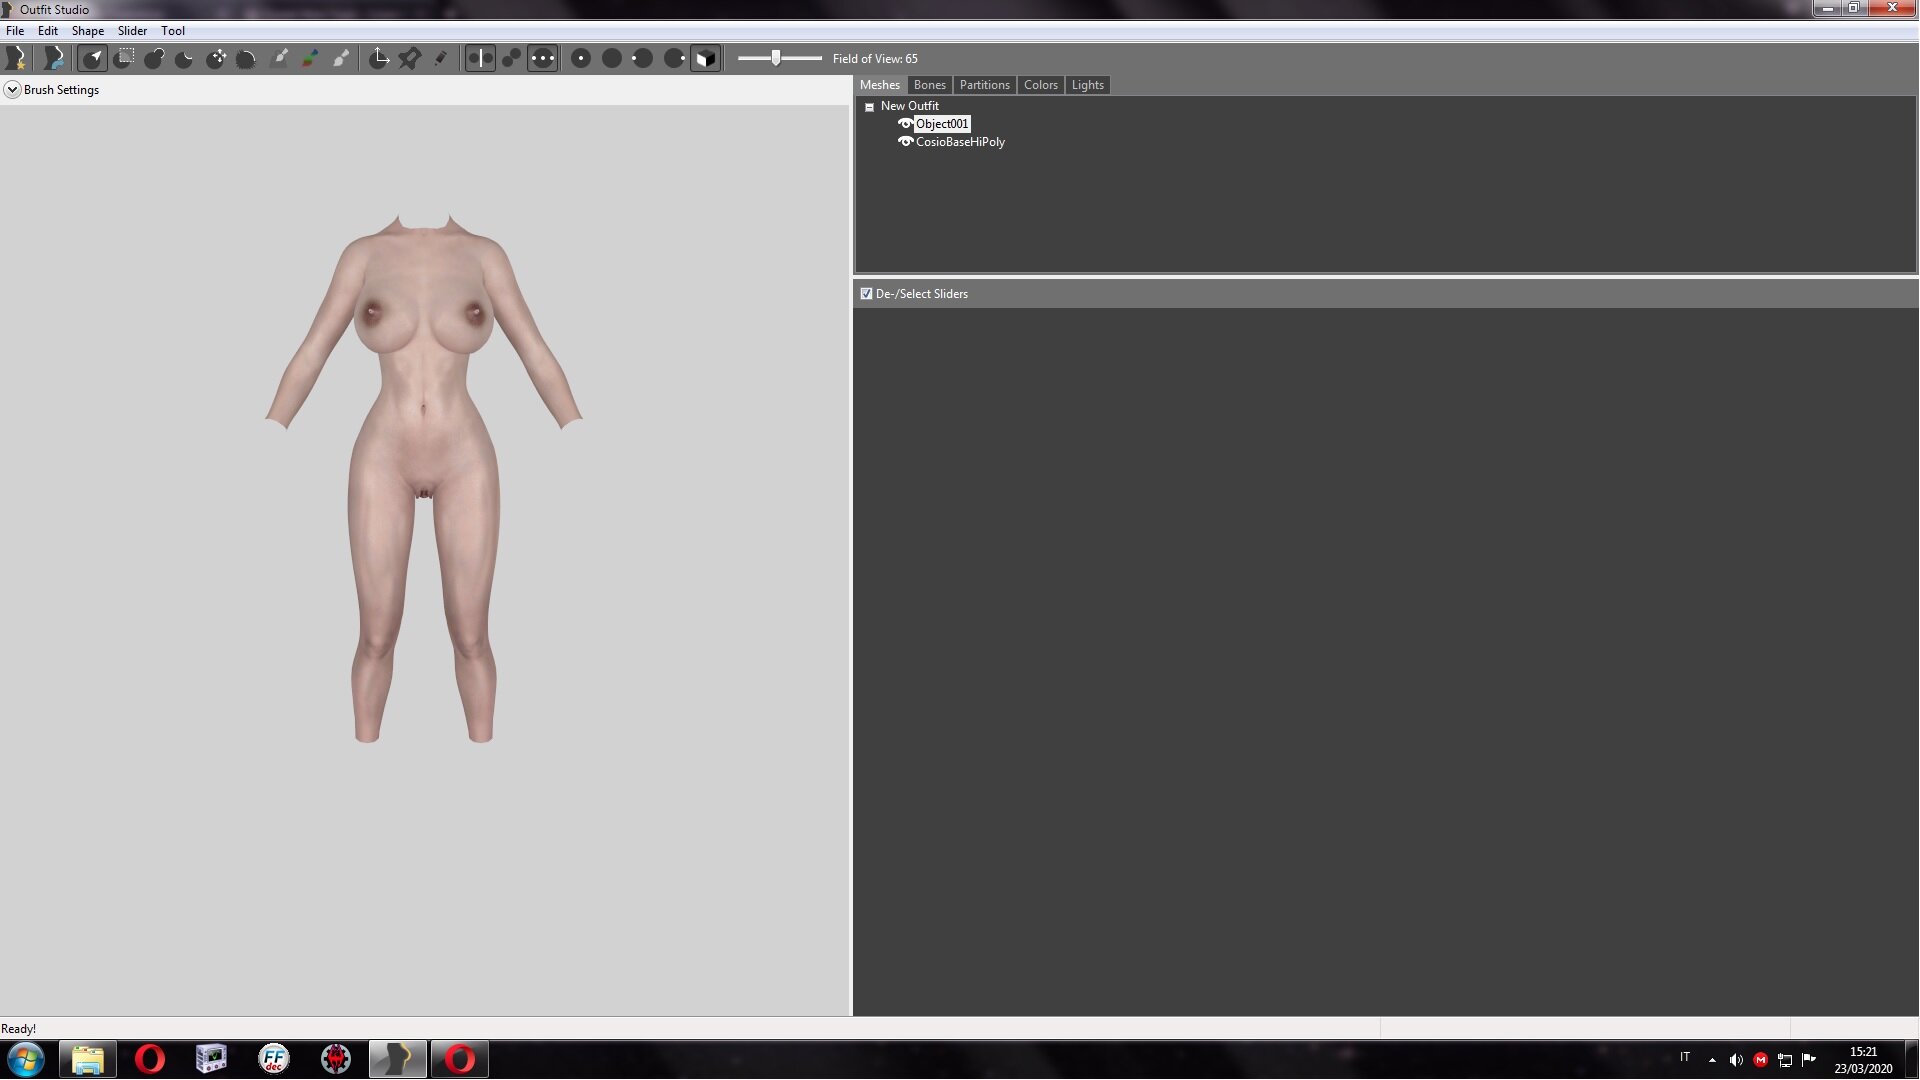Hide the CosioBaseHiPoly mesh via eye icon
Image resolution: width=1920 pixels, height=1080 pixels.
(x=906, y=142)
